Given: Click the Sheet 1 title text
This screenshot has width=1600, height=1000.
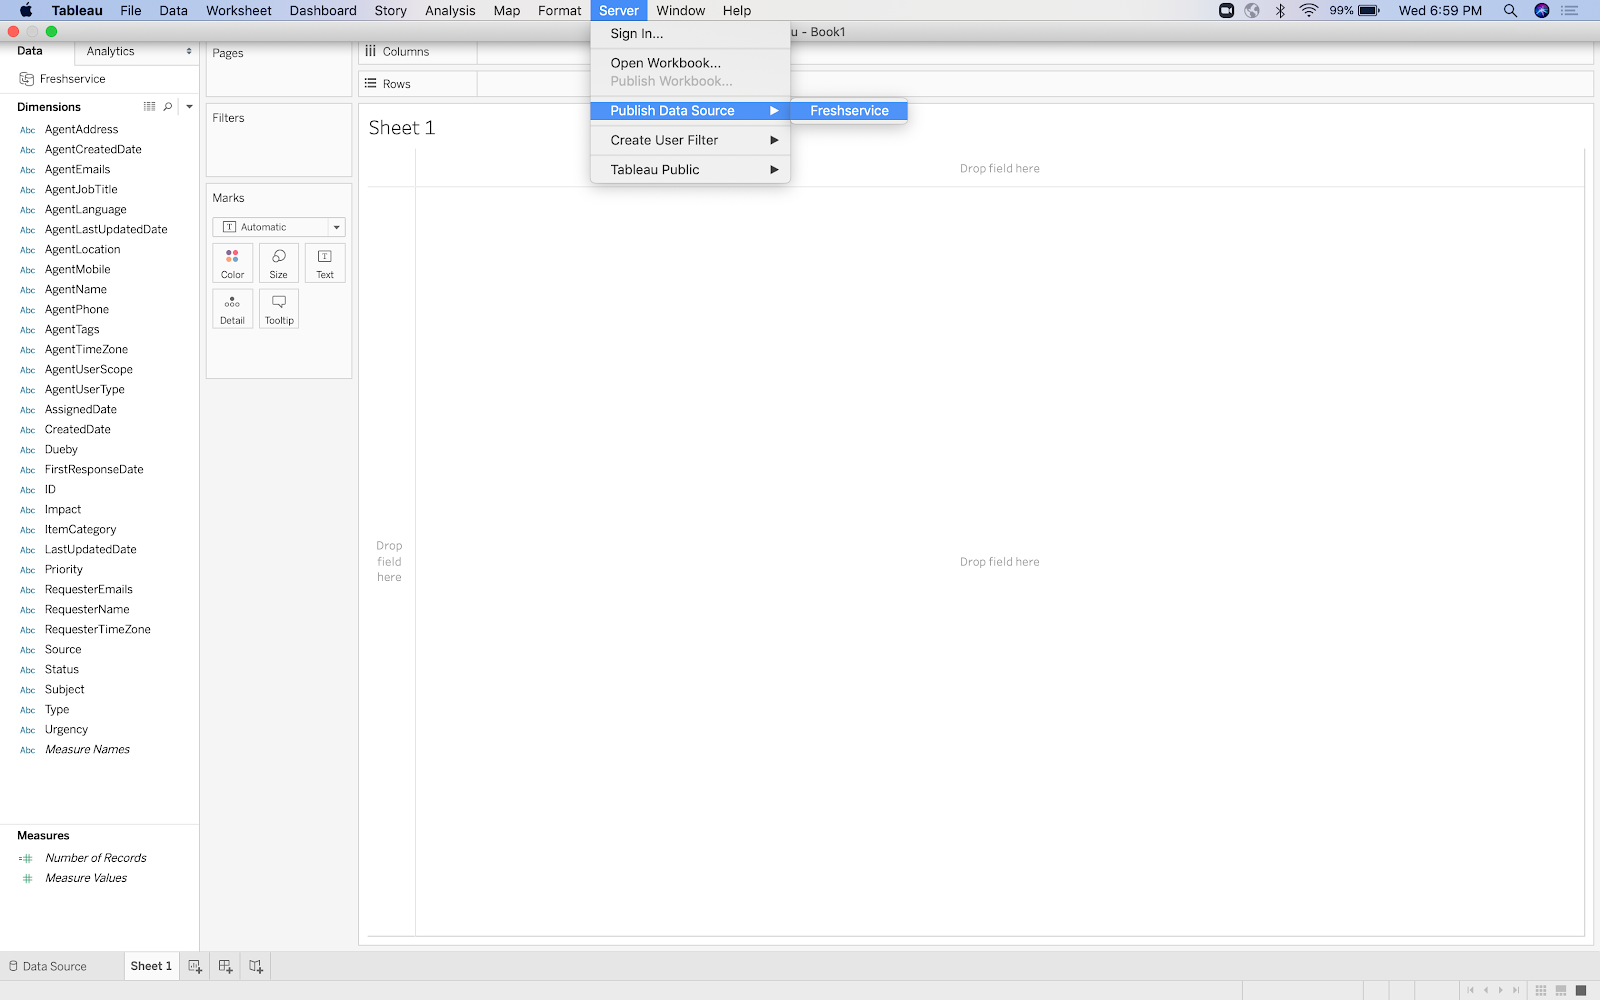Looking at the screenshot, I should (x=402, y=128).
